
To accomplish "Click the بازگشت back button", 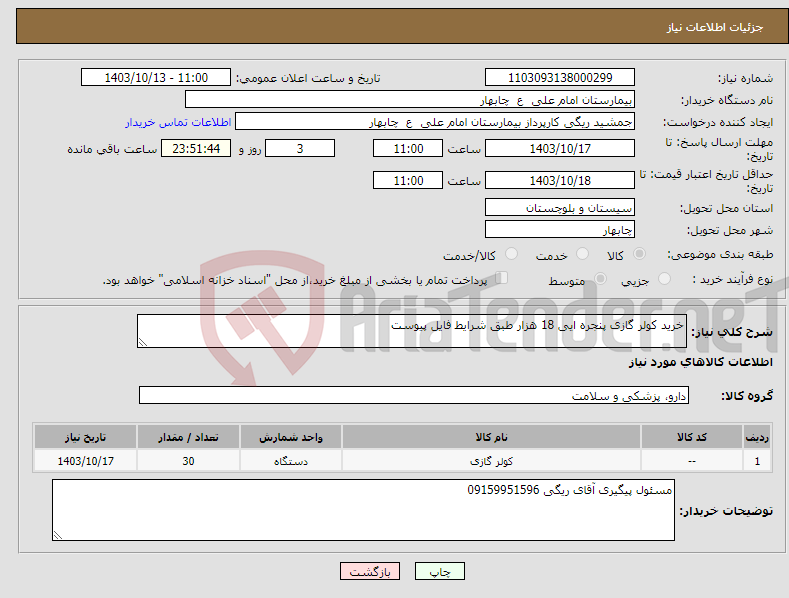I will pos(370,571).
